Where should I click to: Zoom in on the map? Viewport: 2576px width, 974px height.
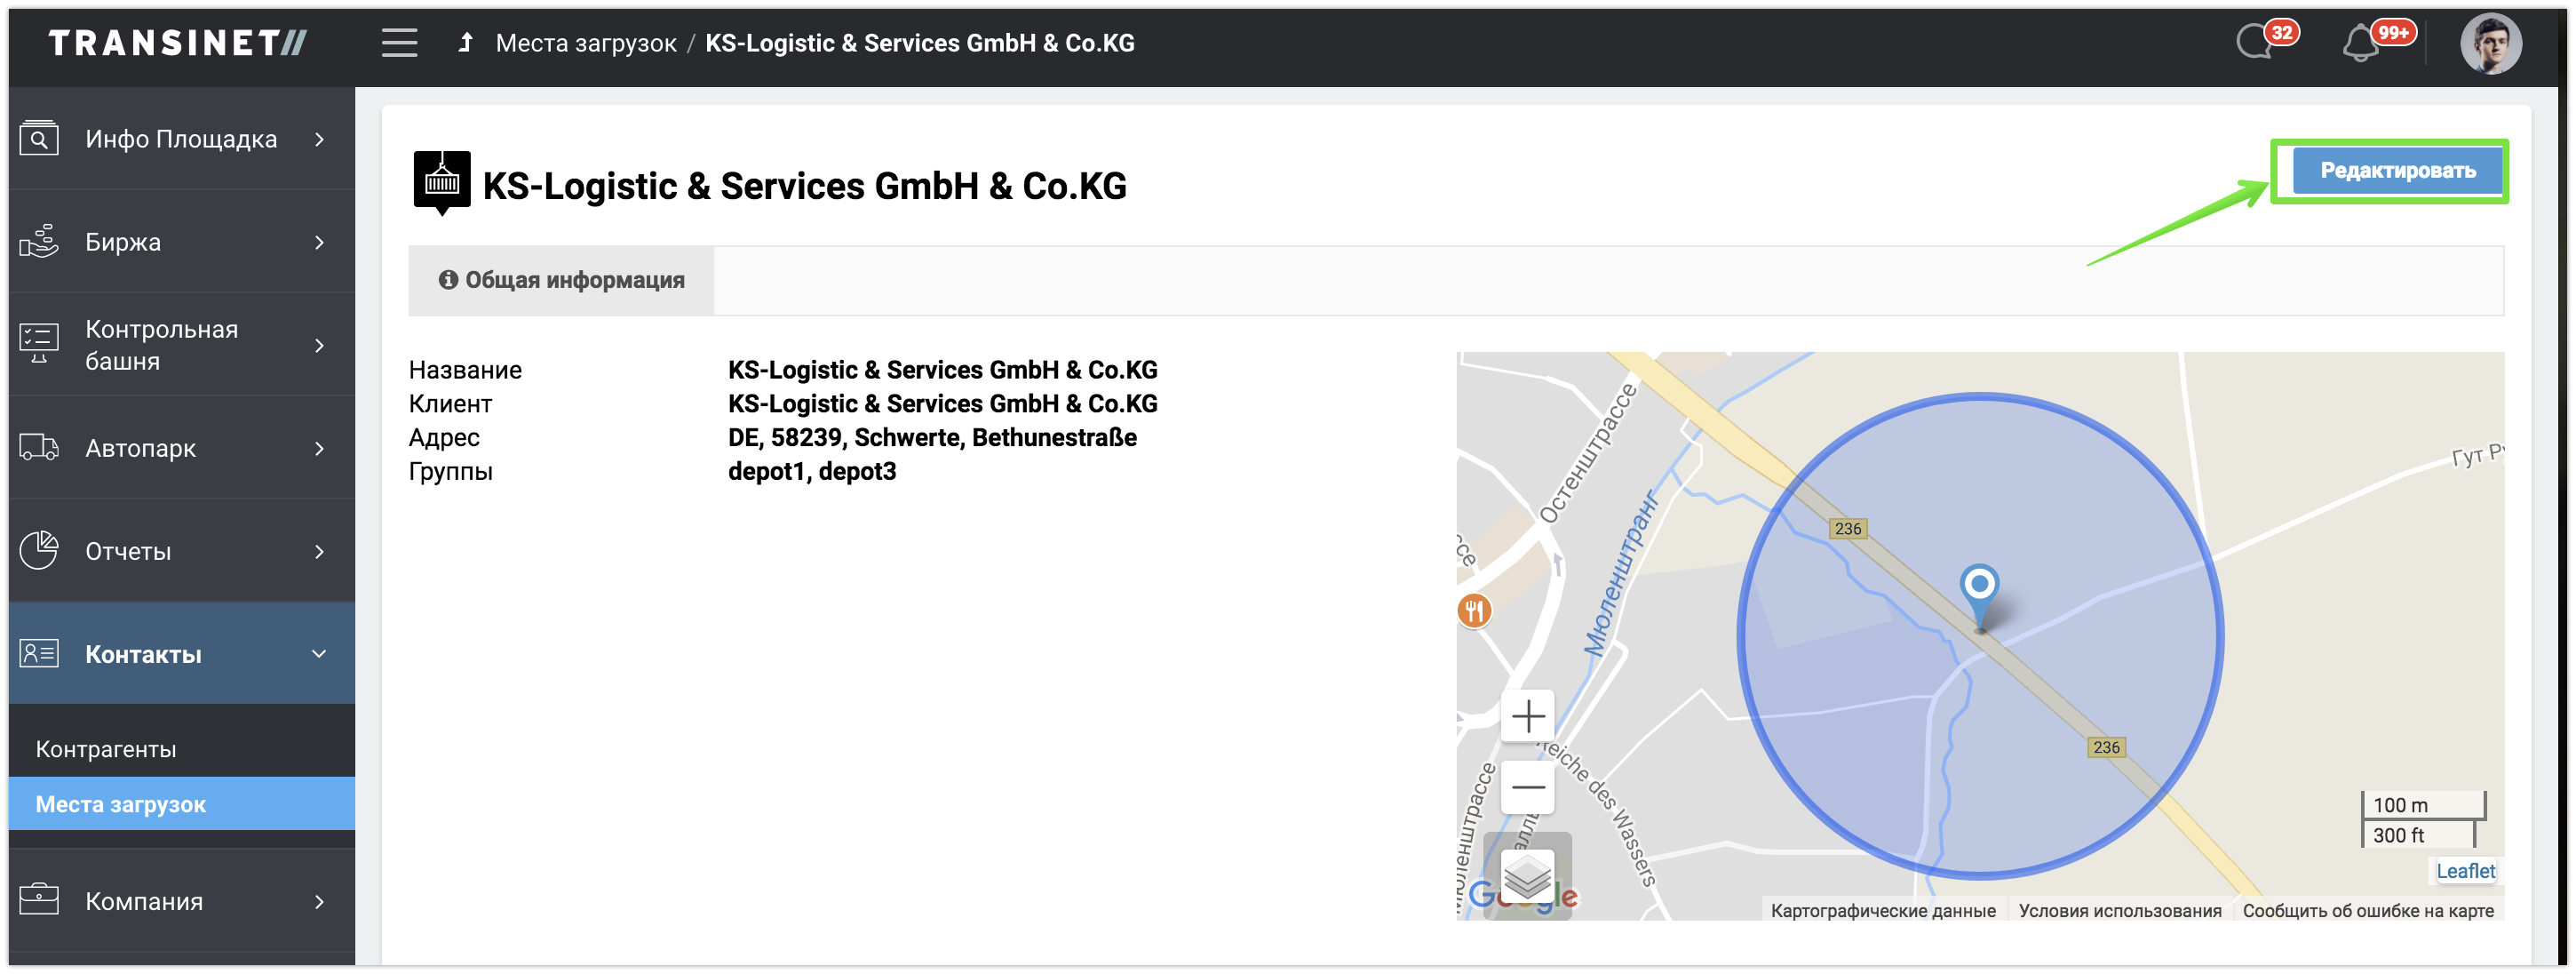point(1528,716)
